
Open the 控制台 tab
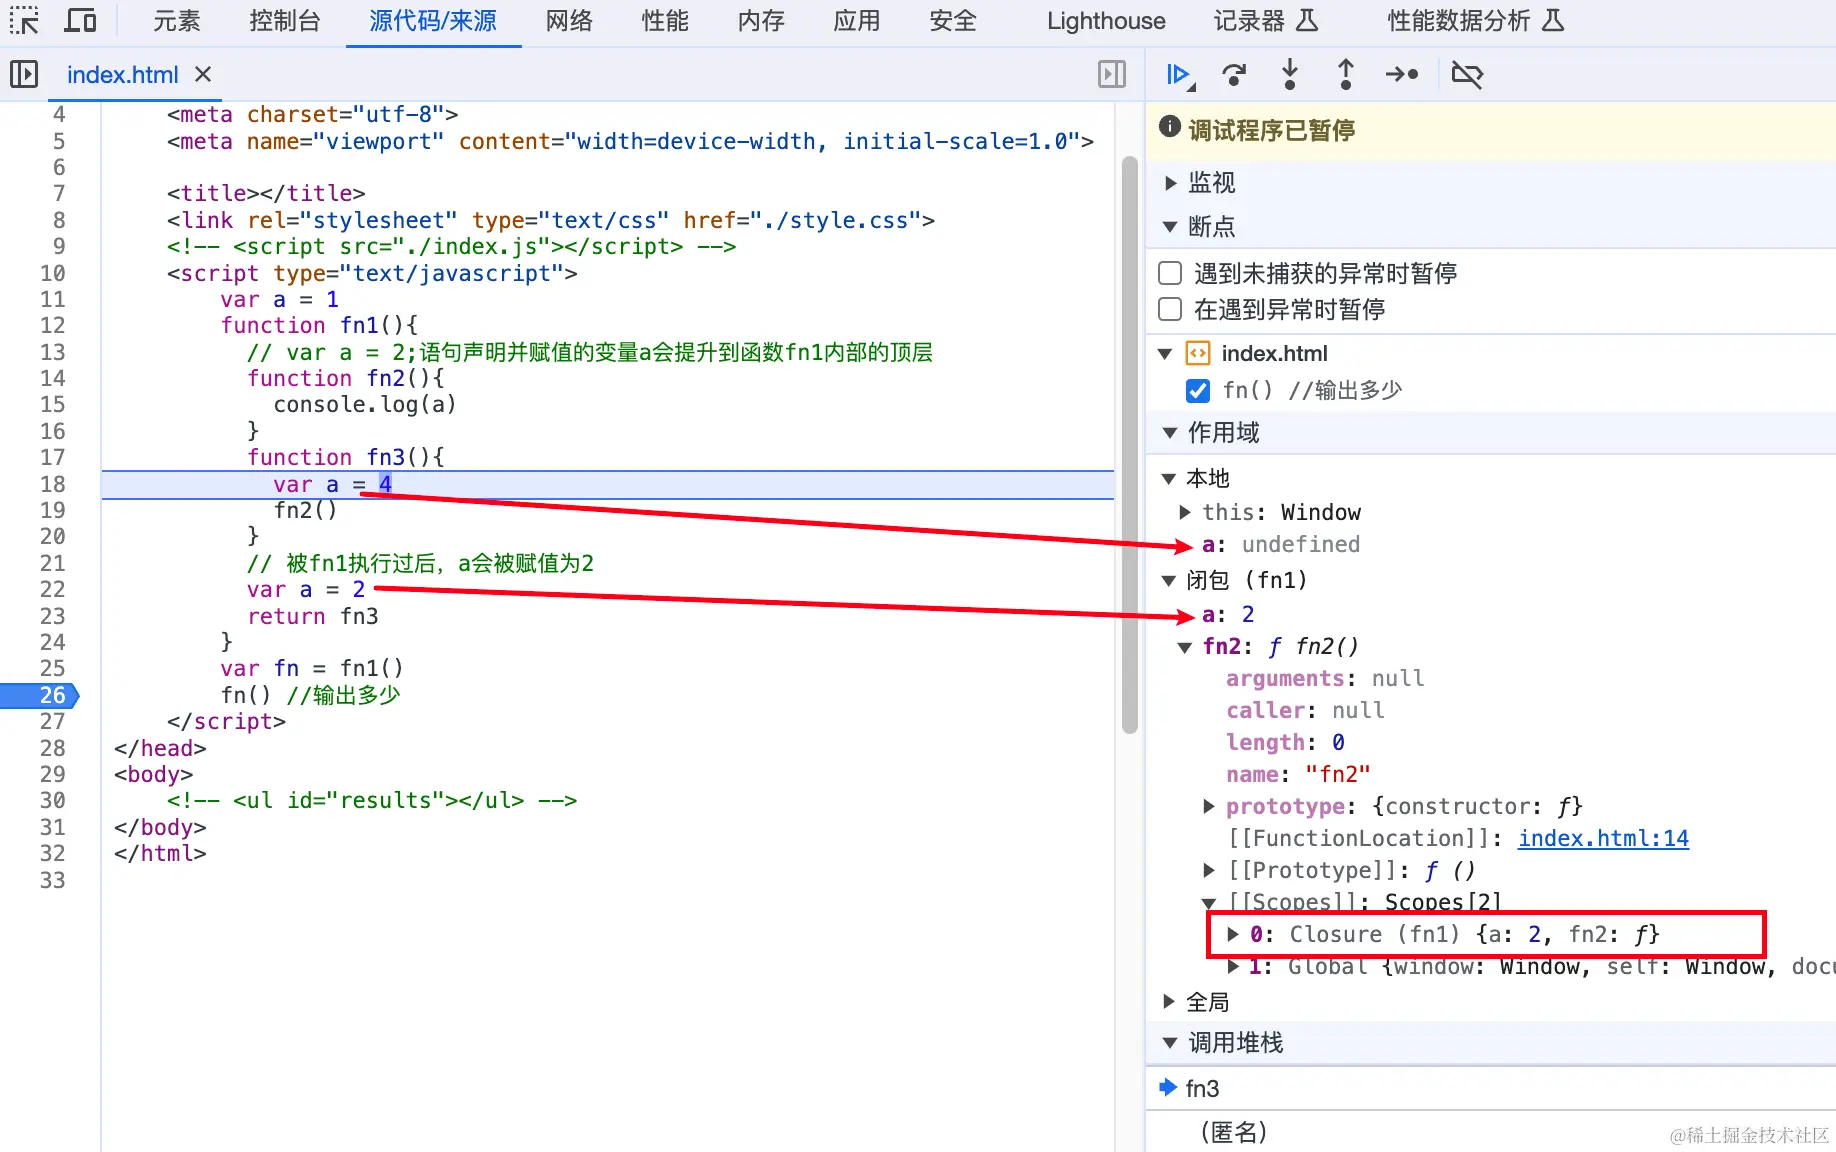285,21
